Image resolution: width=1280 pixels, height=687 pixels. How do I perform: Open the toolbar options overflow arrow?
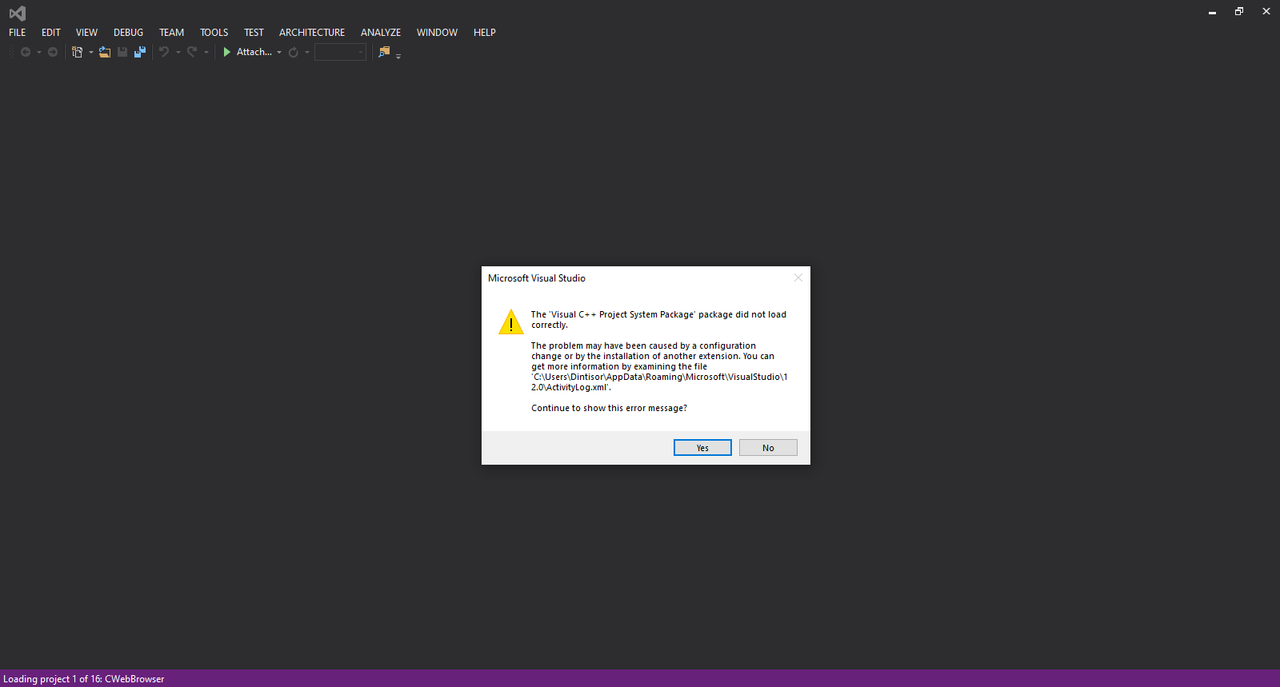[398, 55]
